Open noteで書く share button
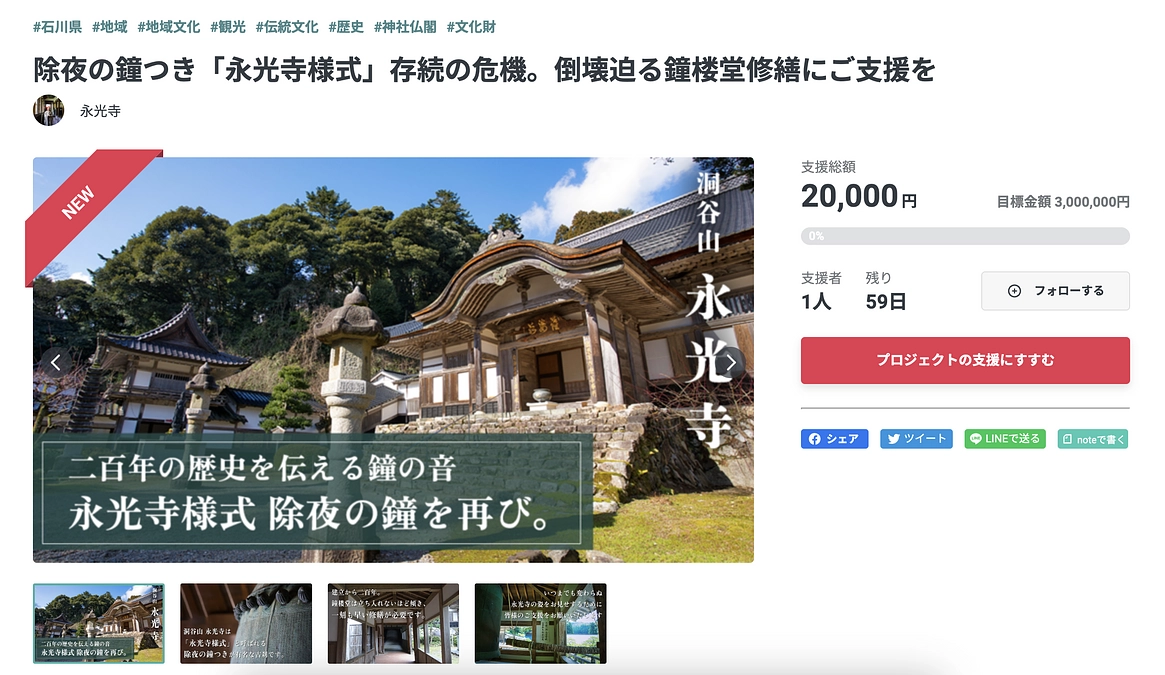Image resolution: width=1165 pixels, height=675 pixels. pyautogui.click(x=1093, y=439)
